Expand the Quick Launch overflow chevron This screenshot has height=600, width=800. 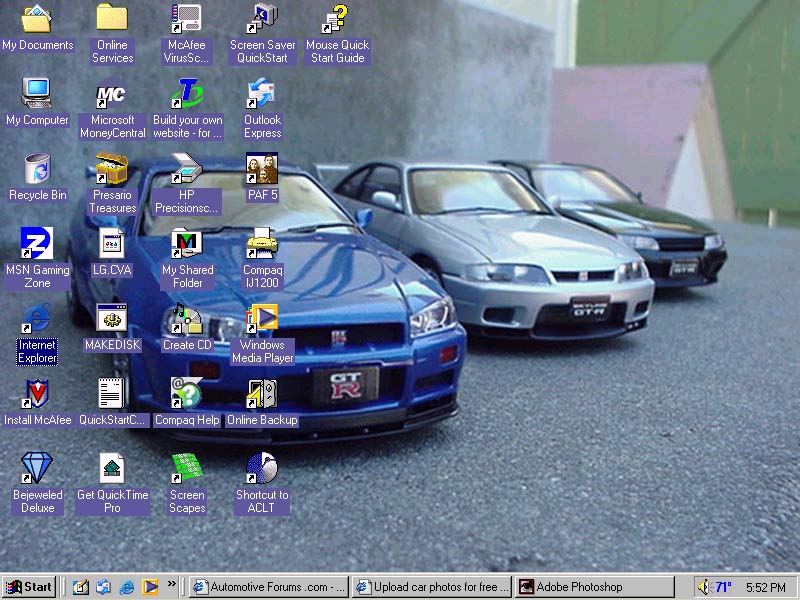[172, 585]
